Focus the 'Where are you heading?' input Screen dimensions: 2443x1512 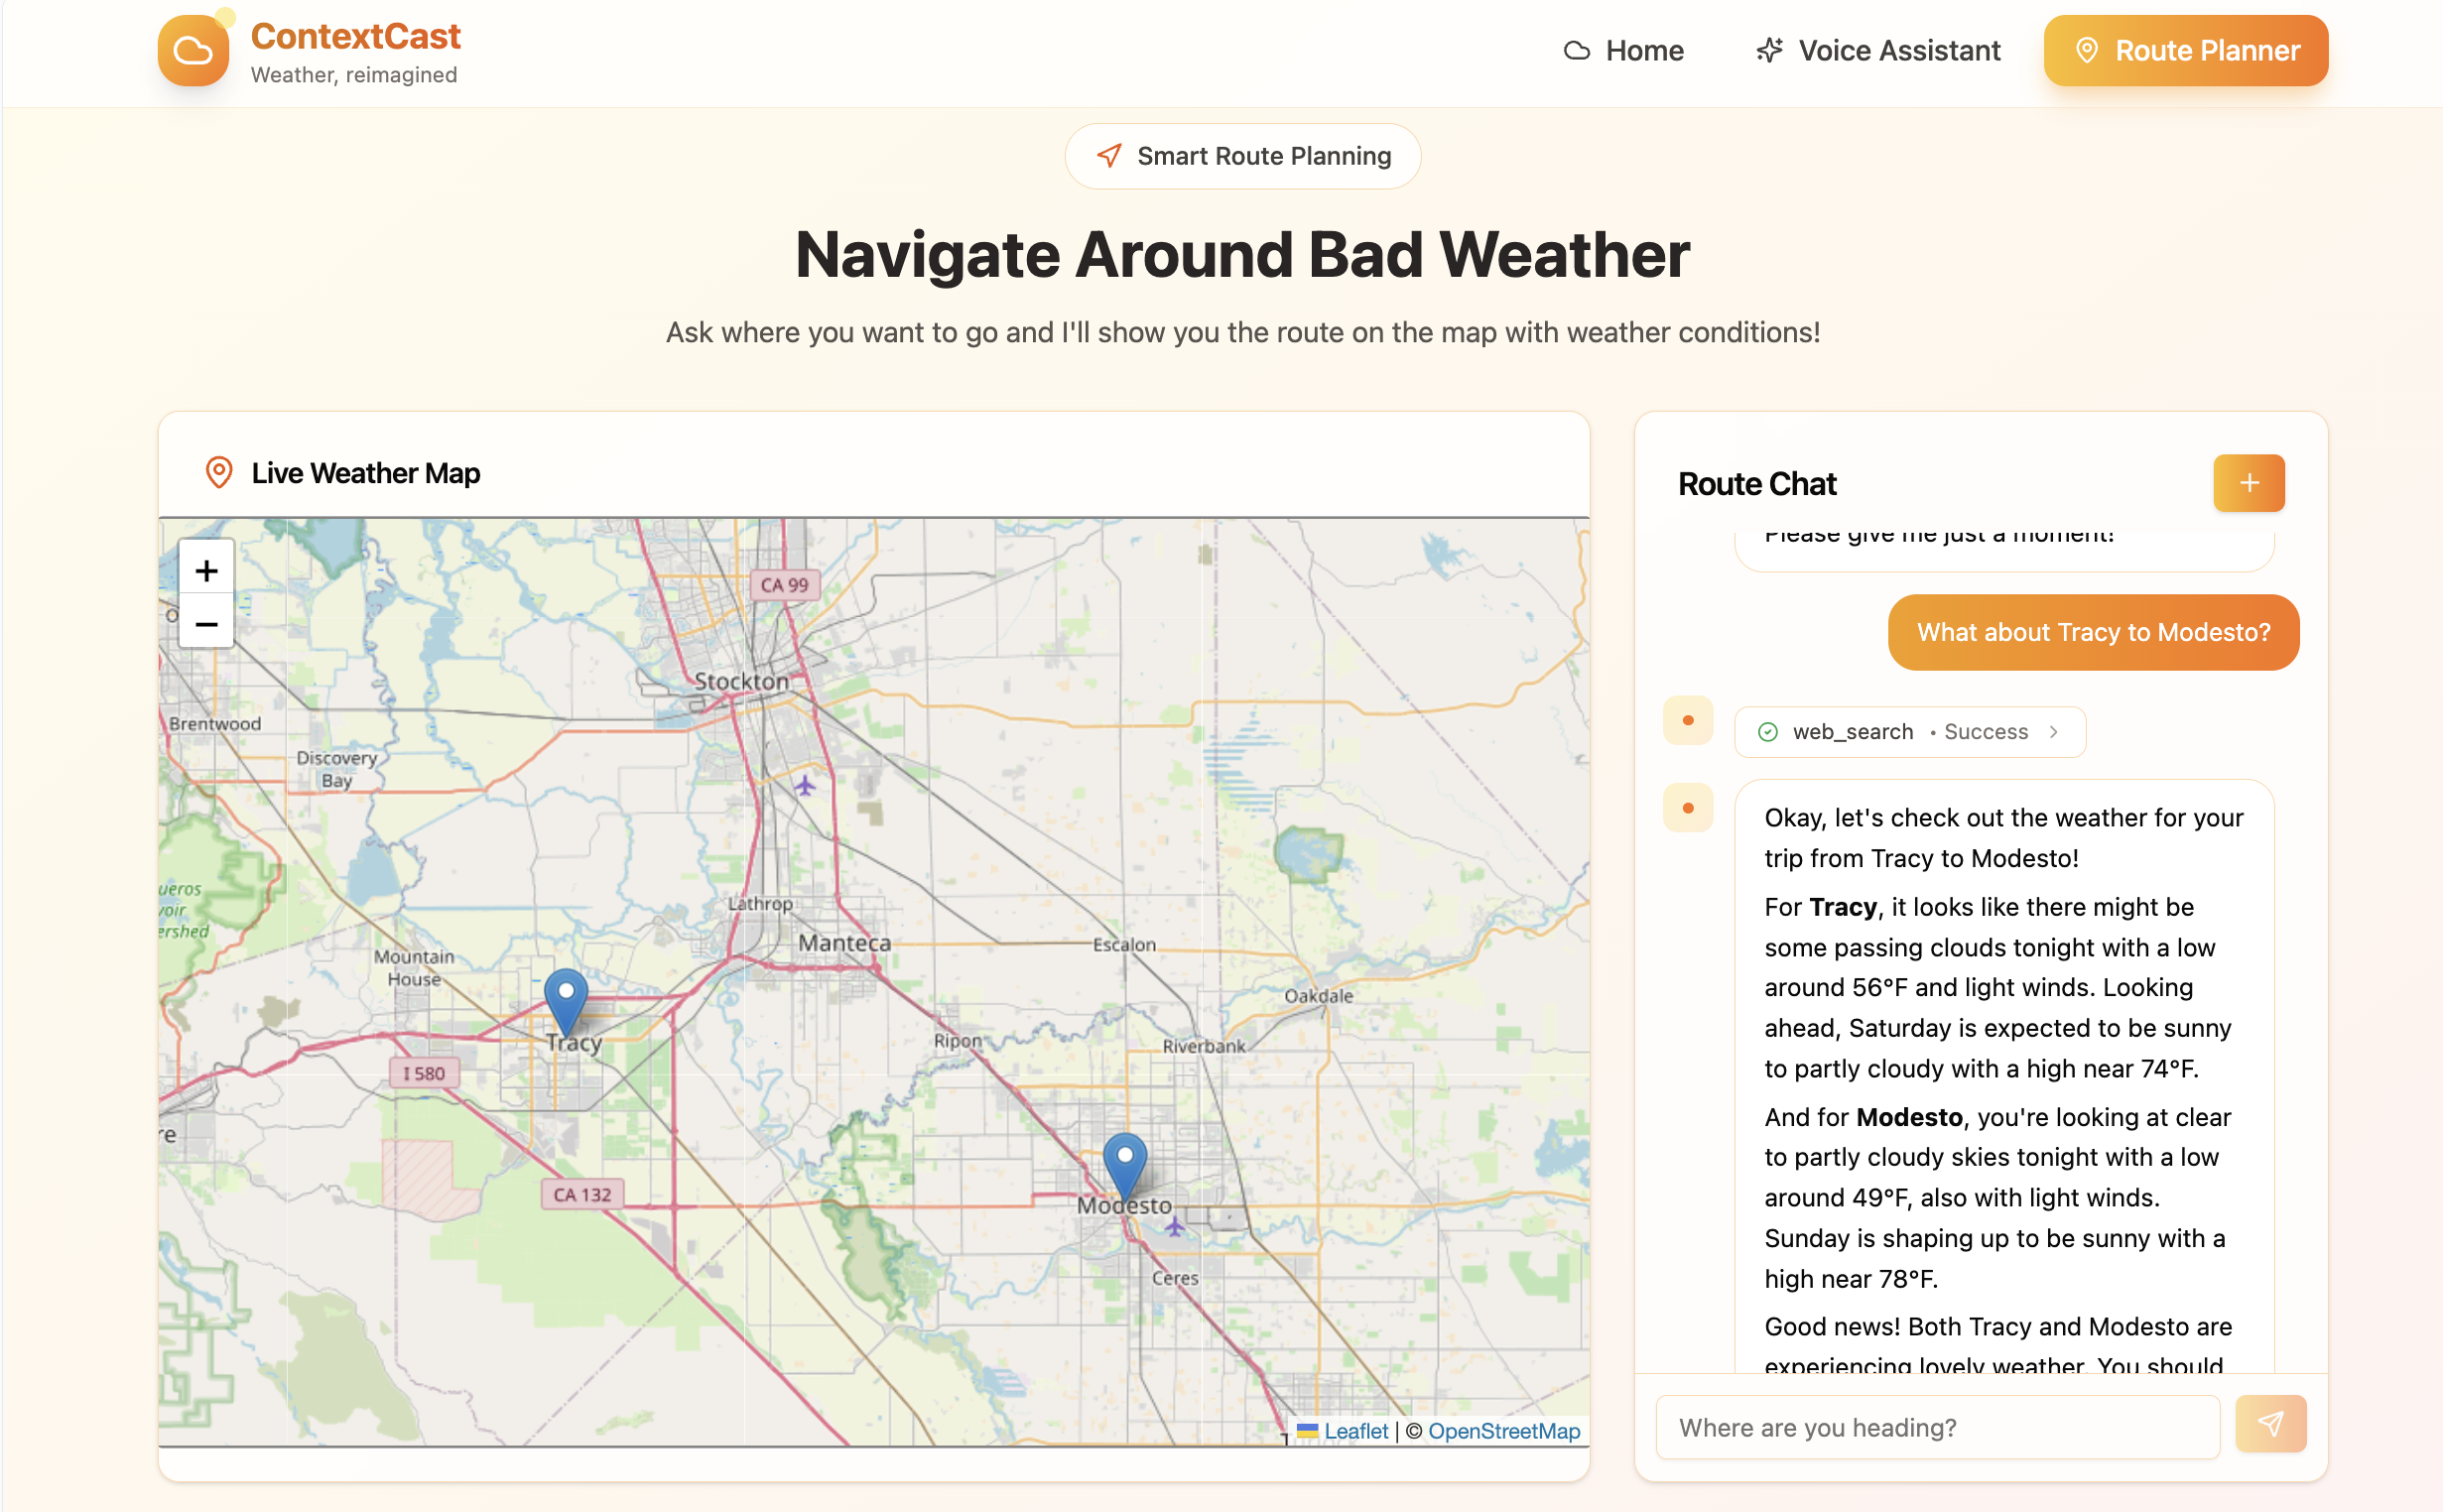click(x=1937, y=1427)
